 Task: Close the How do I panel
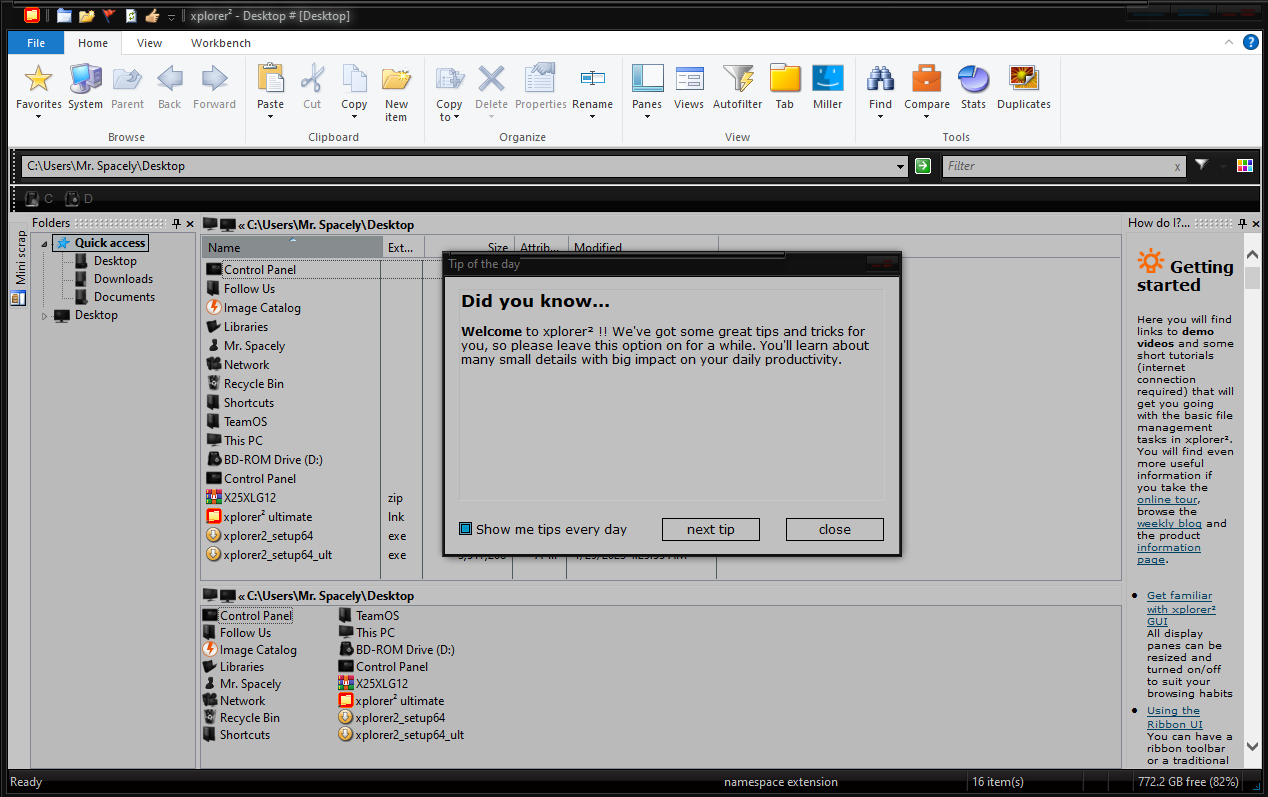[1254, 223]
